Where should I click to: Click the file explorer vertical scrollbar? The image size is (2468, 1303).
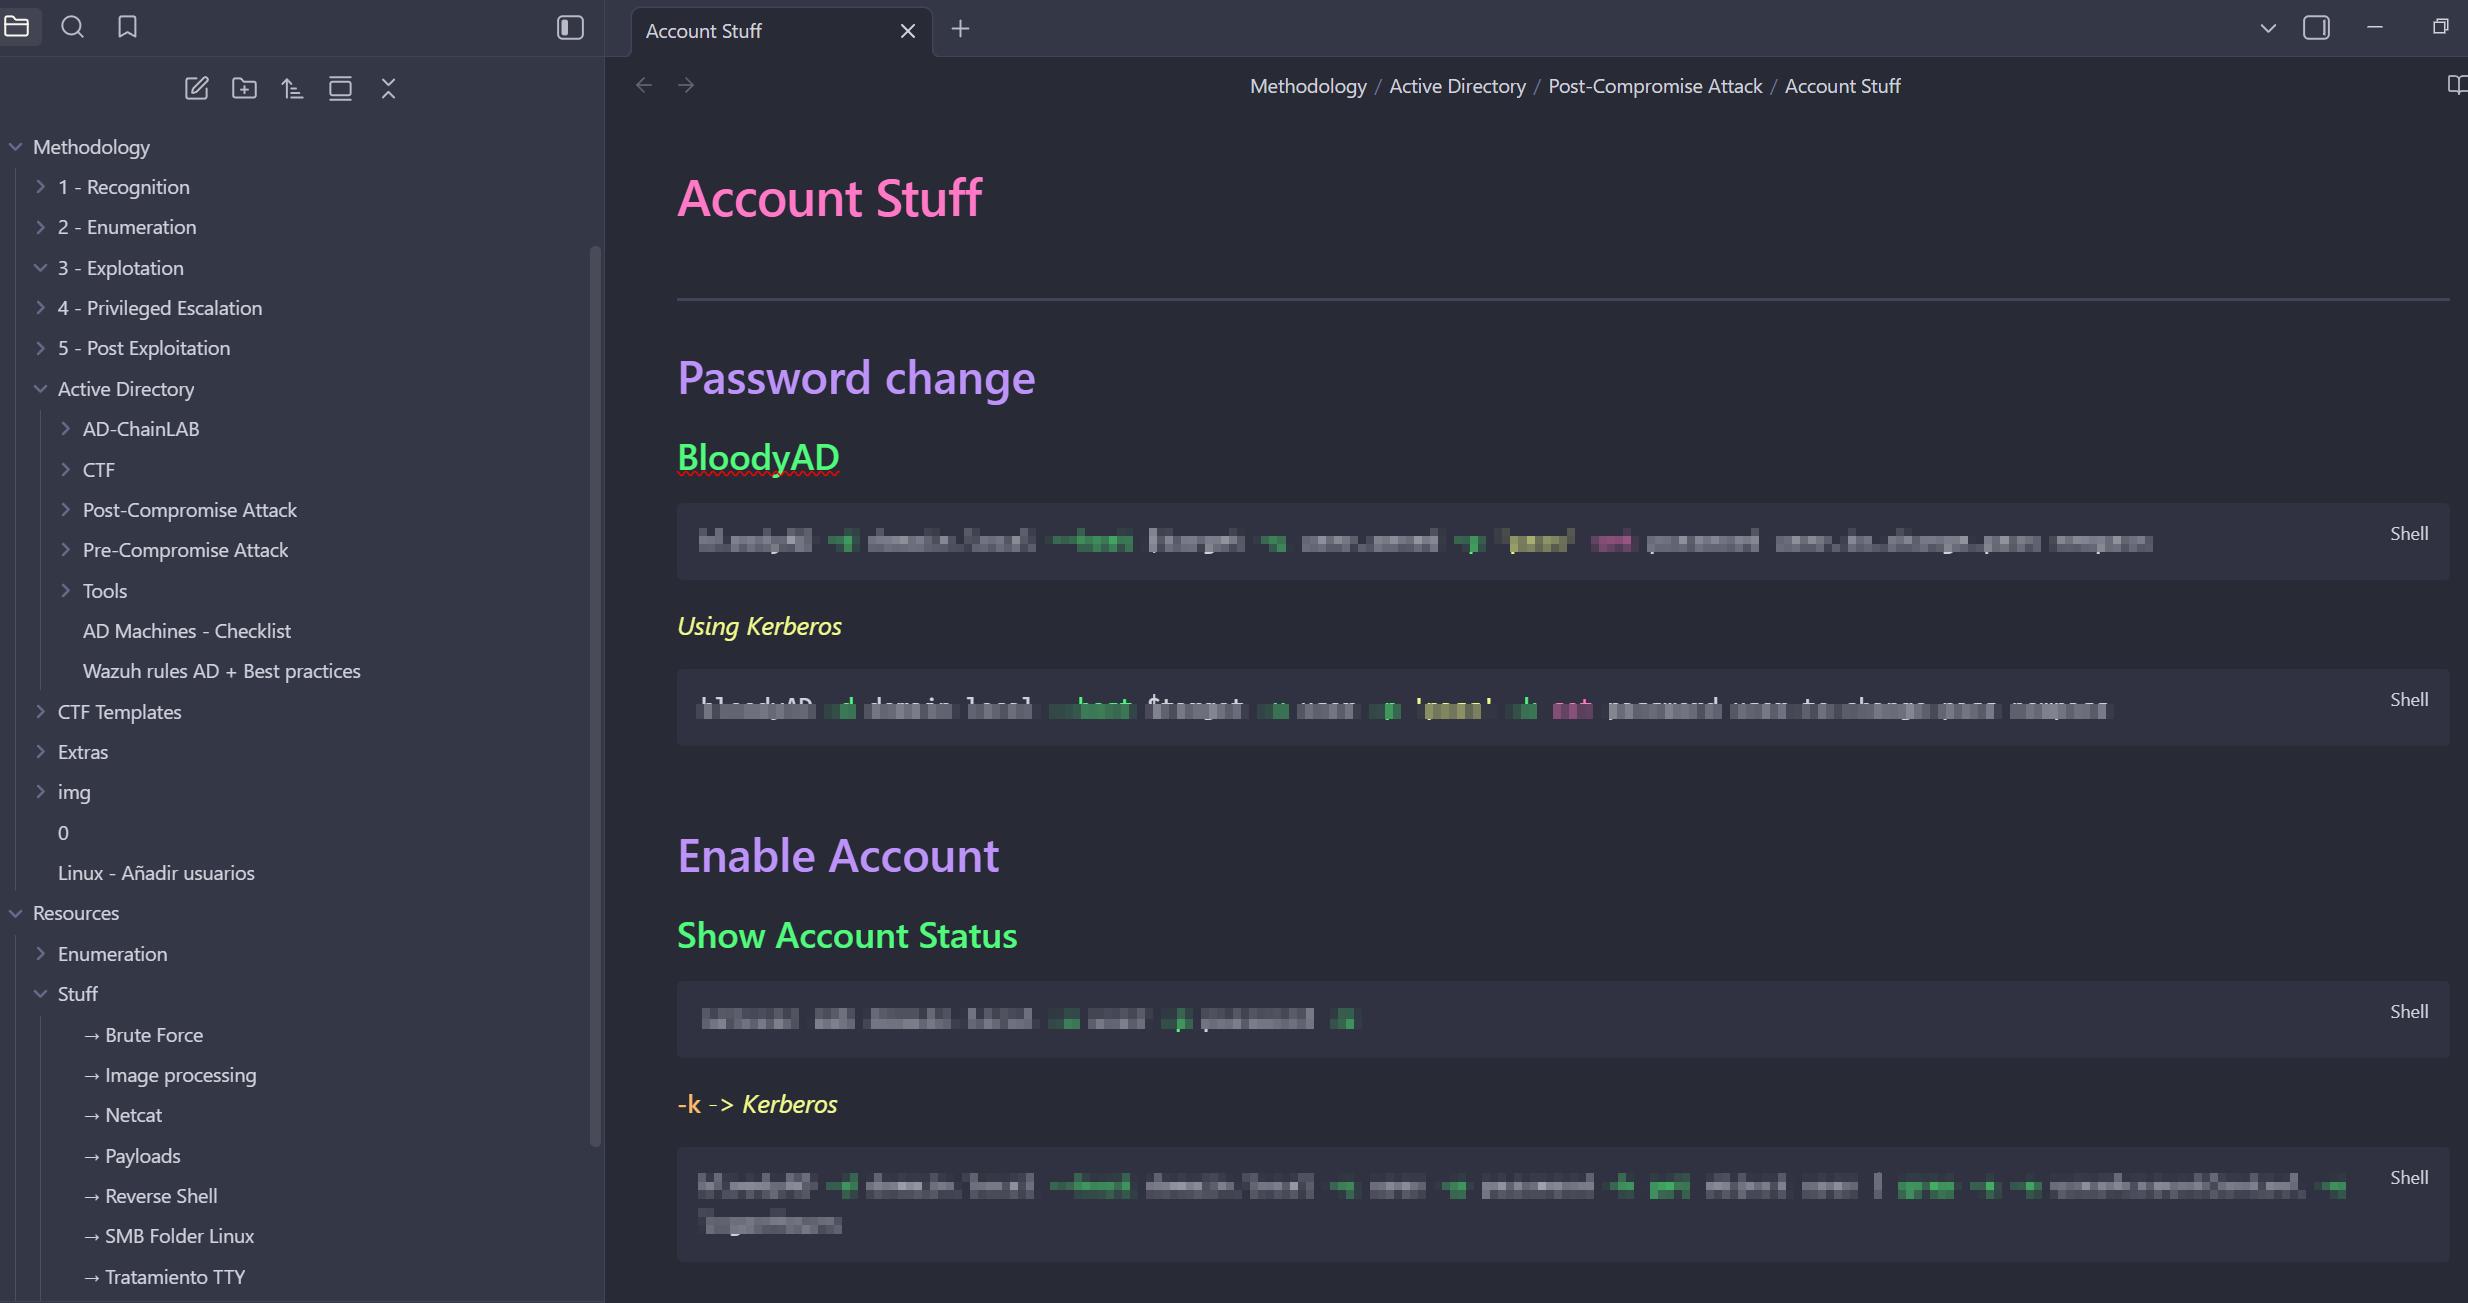pyautogui.click(x=596, y=694)
